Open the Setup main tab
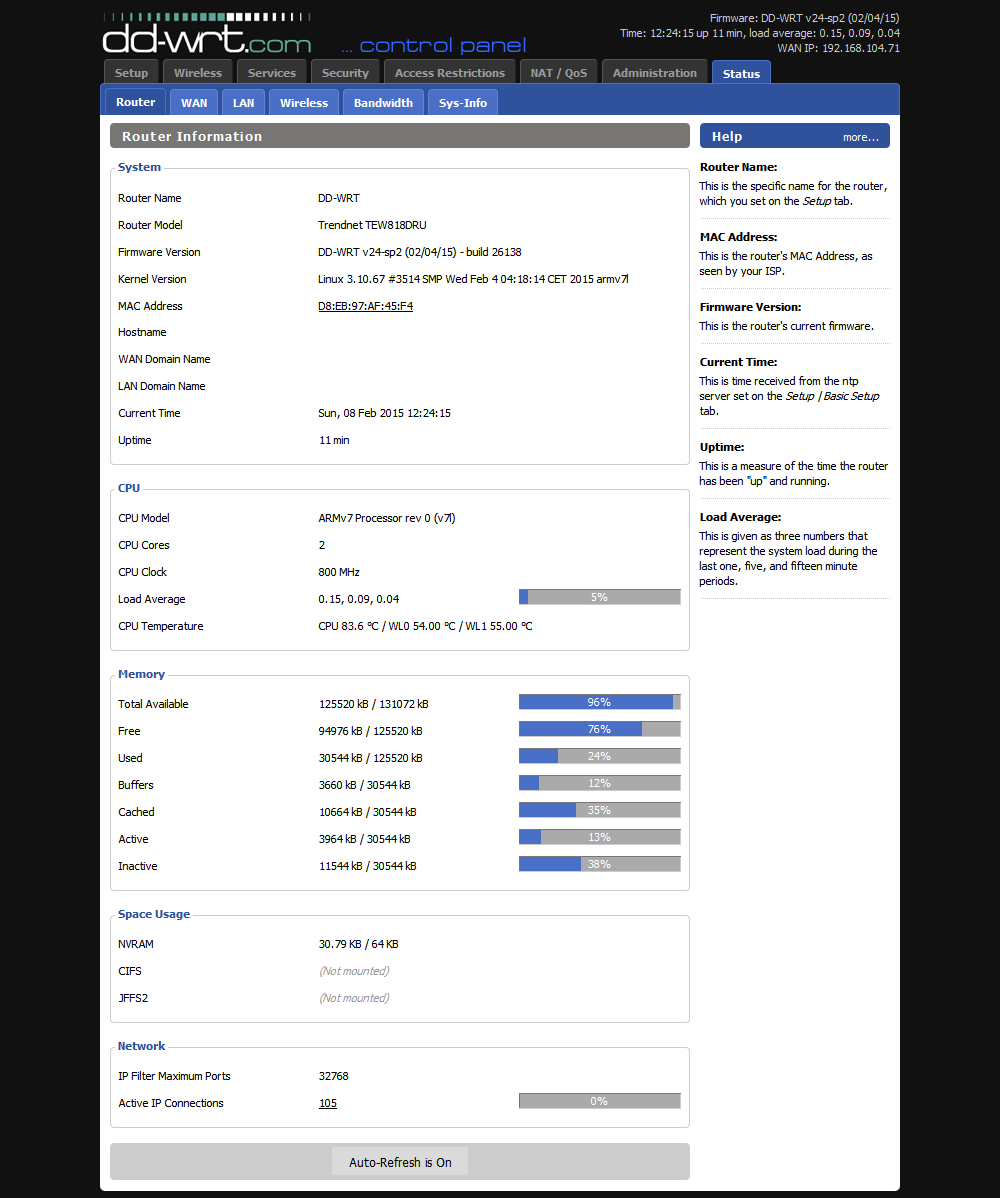 131,73
